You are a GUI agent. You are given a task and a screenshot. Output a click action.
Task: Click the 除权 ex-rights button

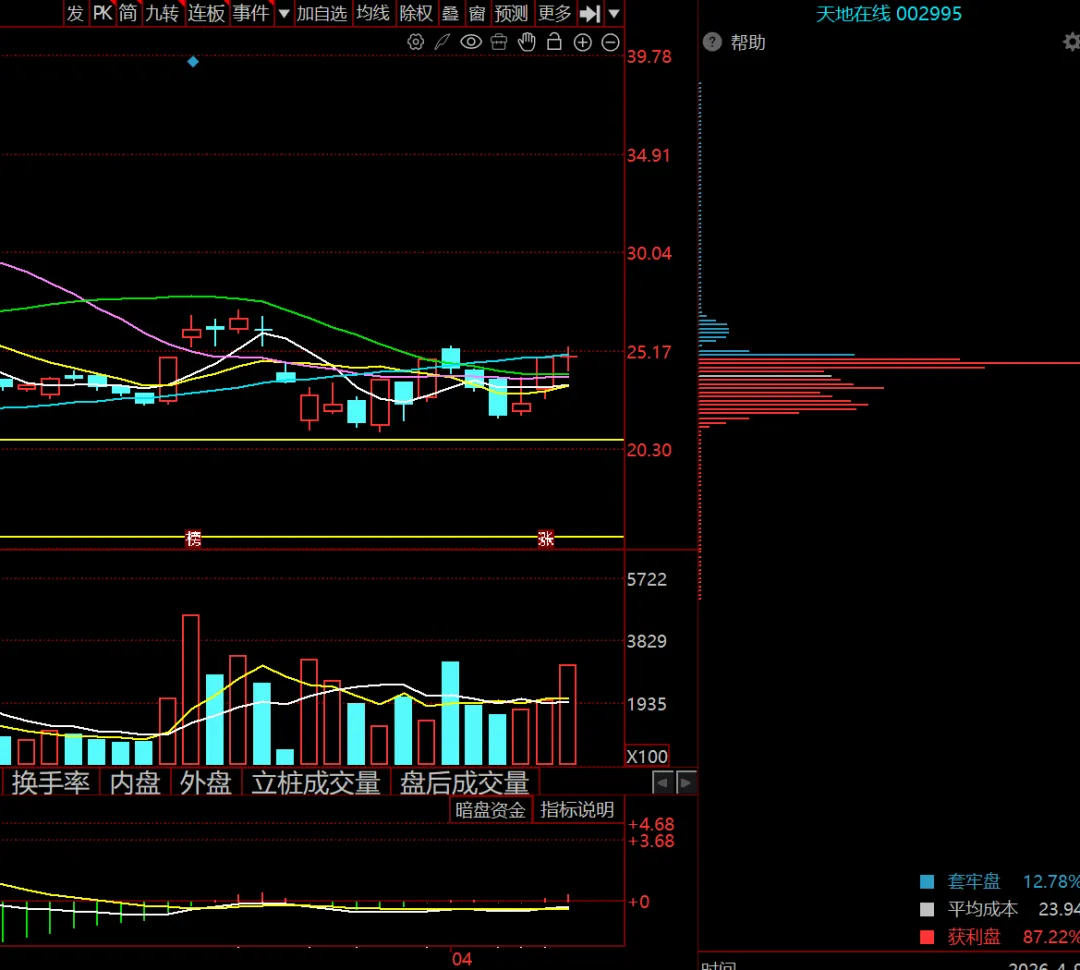416,13
